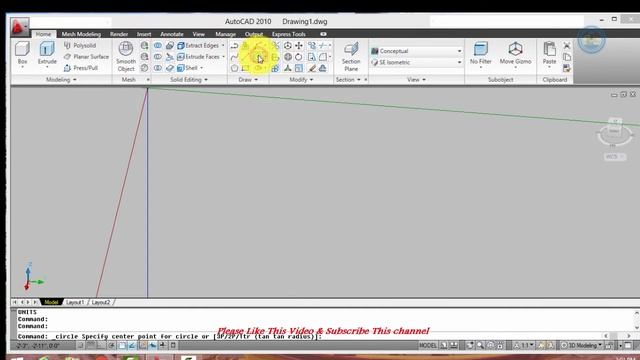This screenshot has width=640, height=360.
Task: Click the Subtract solids icon
Action: coord(158,57)
